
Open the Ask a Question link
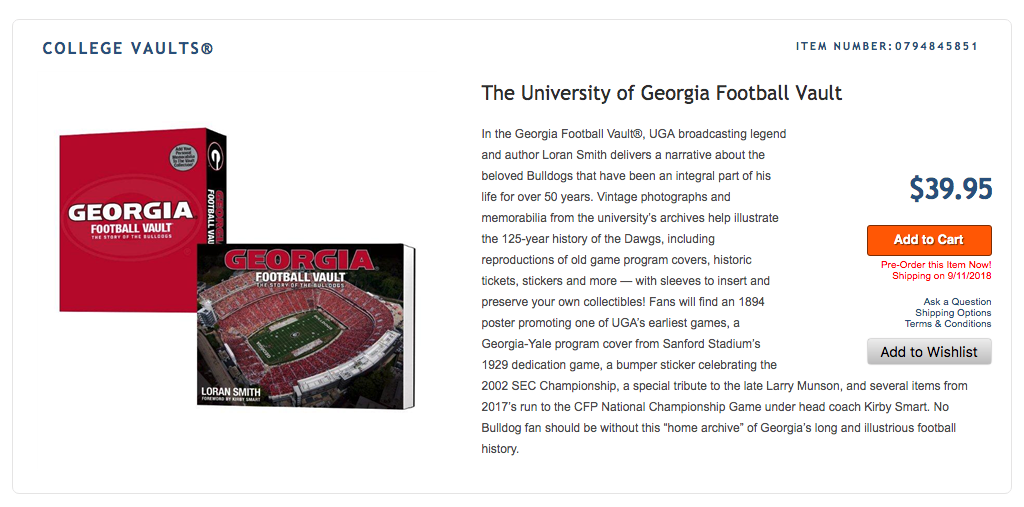click(x=957, y=301)
